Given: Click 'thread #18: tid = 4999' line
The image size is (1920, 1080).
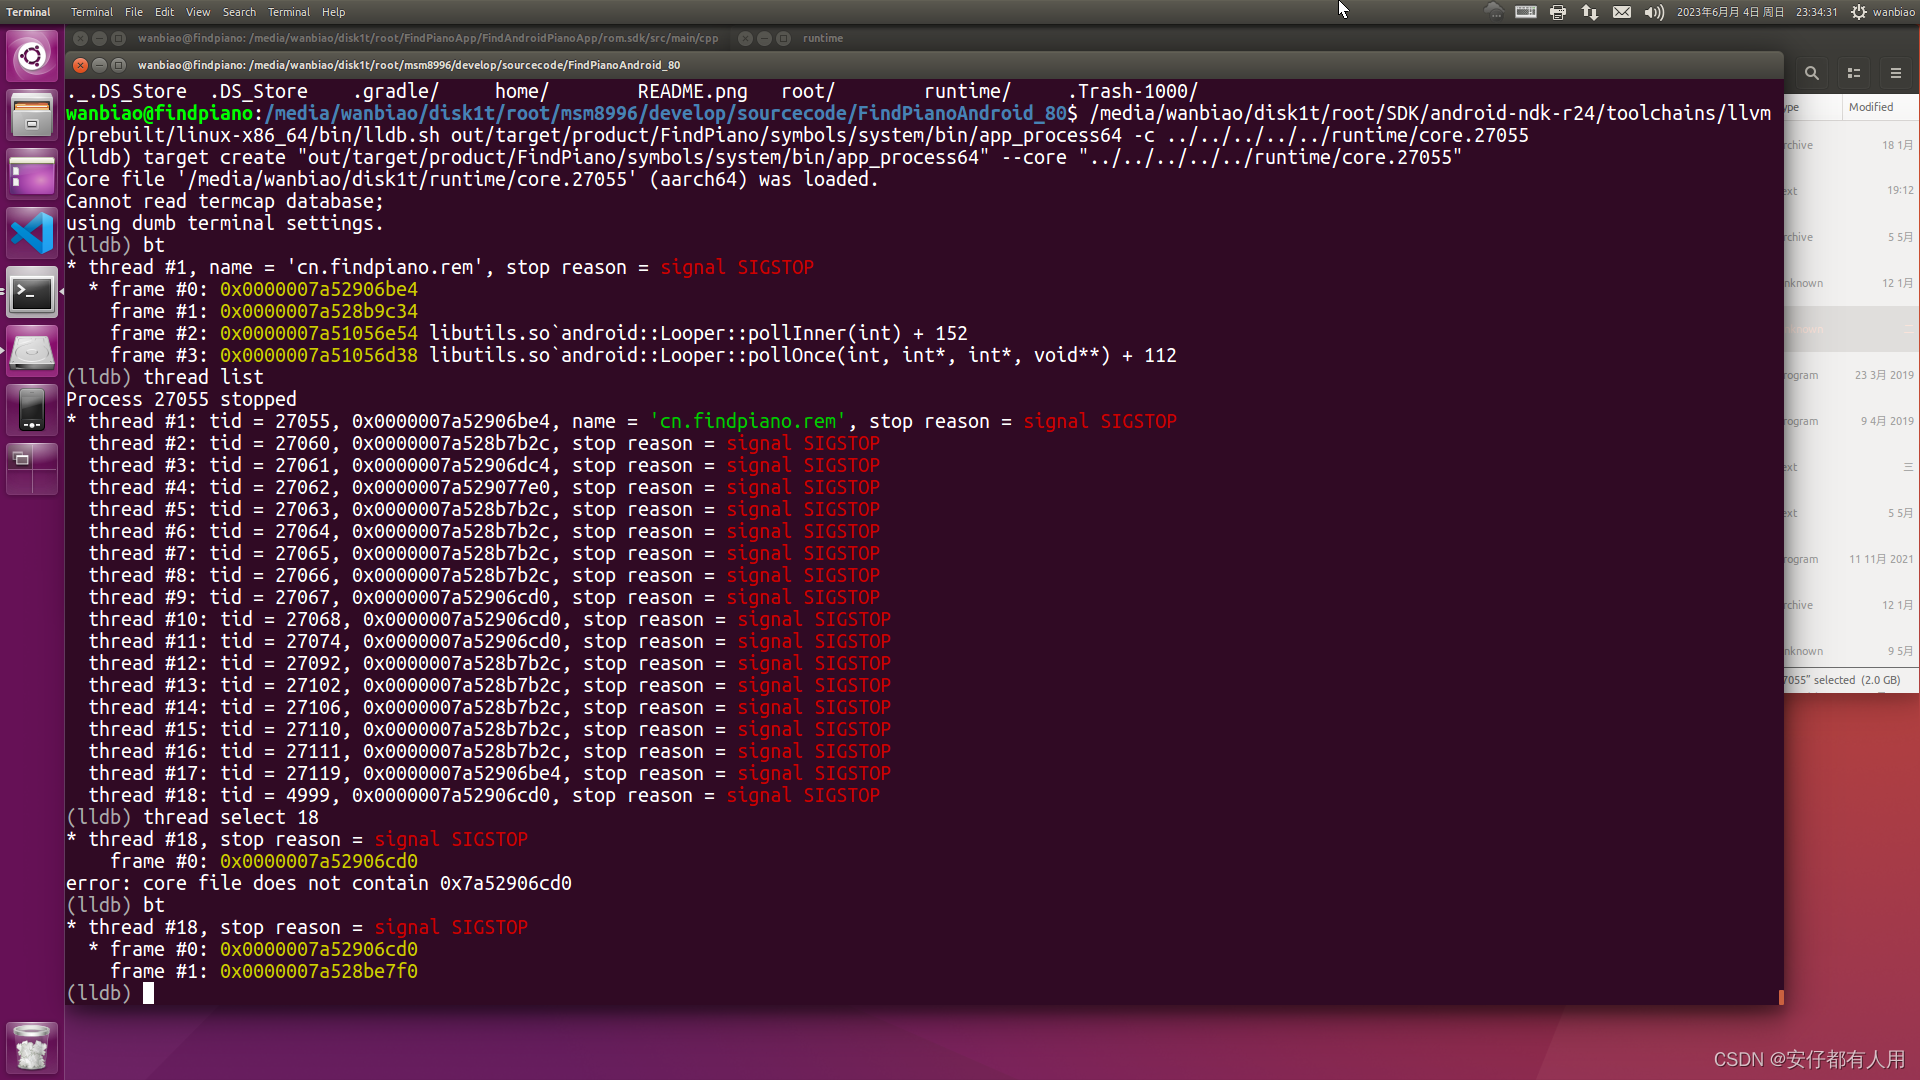Looking at the screenshot, I should pos(484,795).
